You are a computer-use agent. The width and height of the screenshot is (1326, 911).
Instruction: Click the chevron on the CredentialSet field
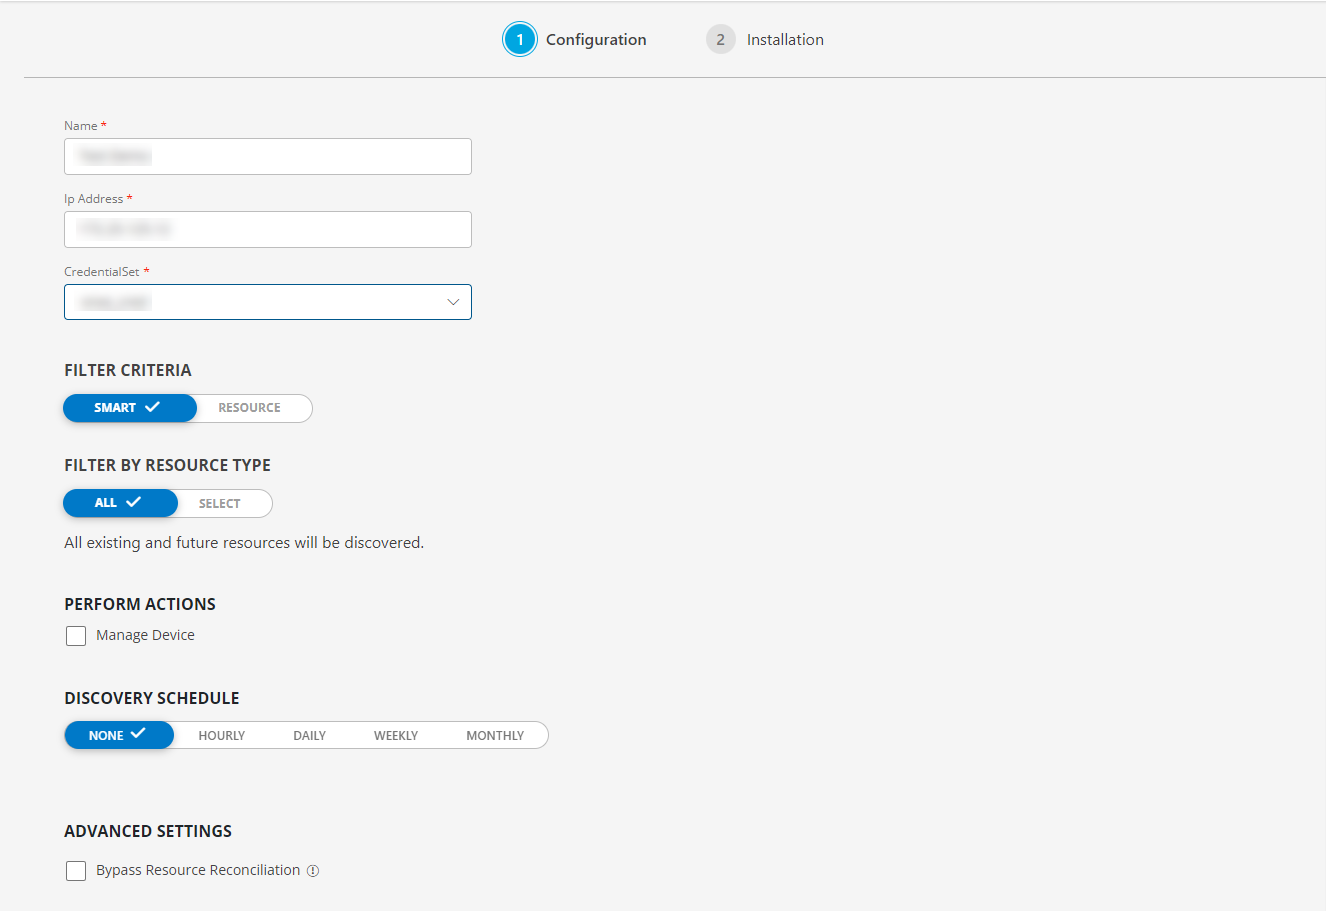click(x=453, y=301)
